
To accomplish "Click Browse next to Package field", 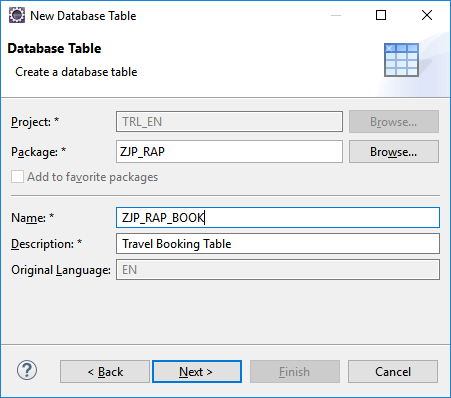I will pyautogui.click(x=394, y=152).
